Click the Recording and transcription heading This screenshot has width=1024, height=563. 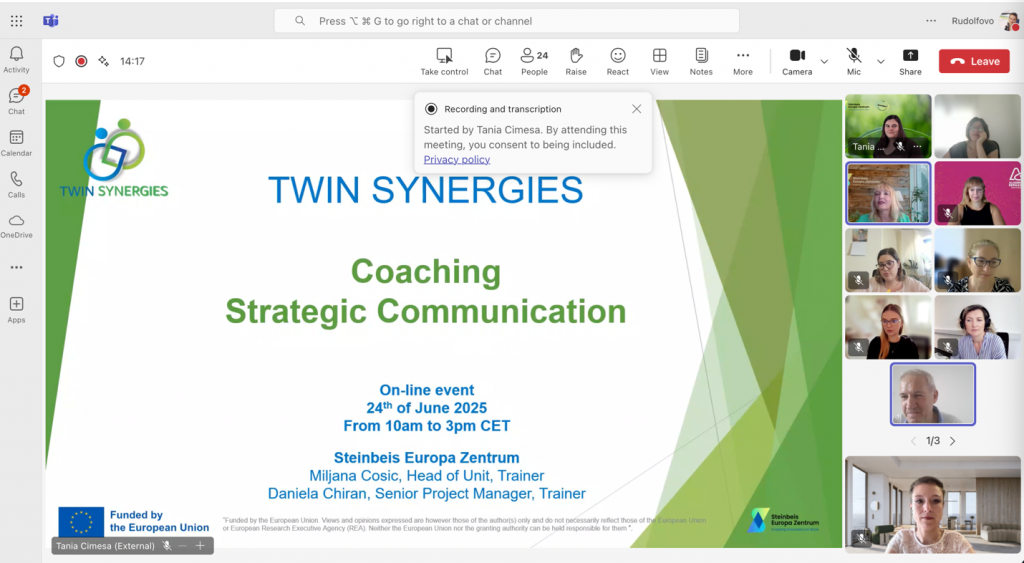(503, 109)
